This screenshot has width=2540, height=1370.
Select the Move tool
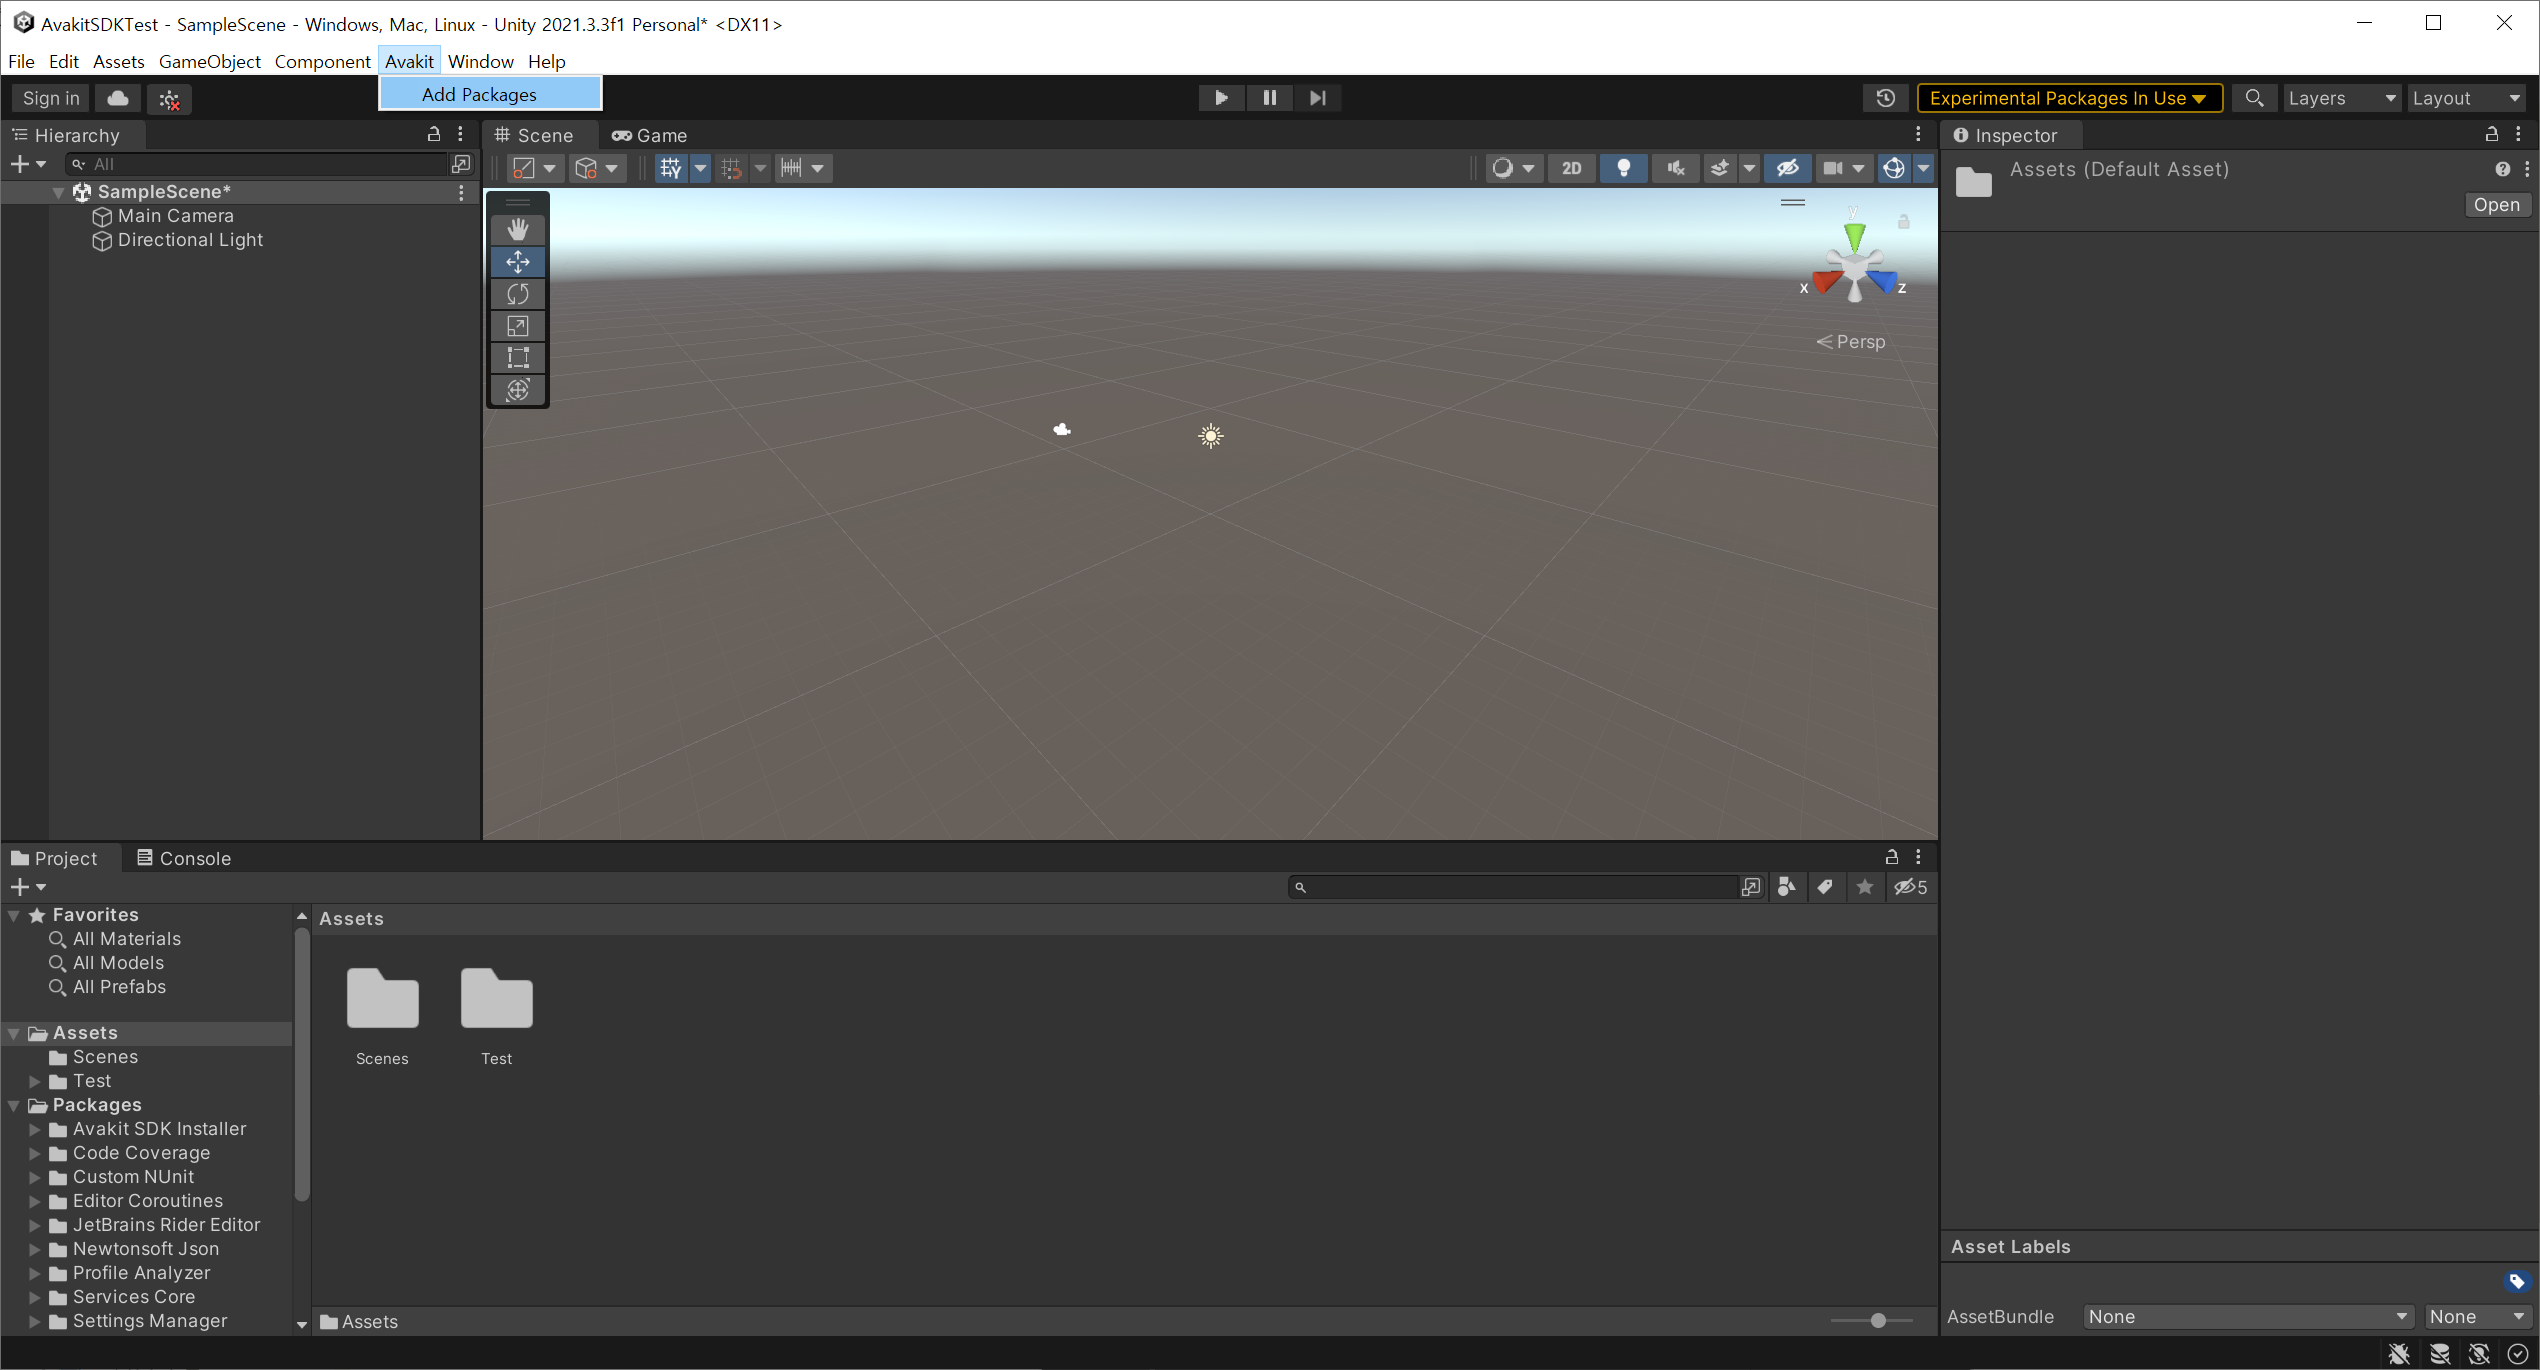pyautogui.click(x=517, y=262)
